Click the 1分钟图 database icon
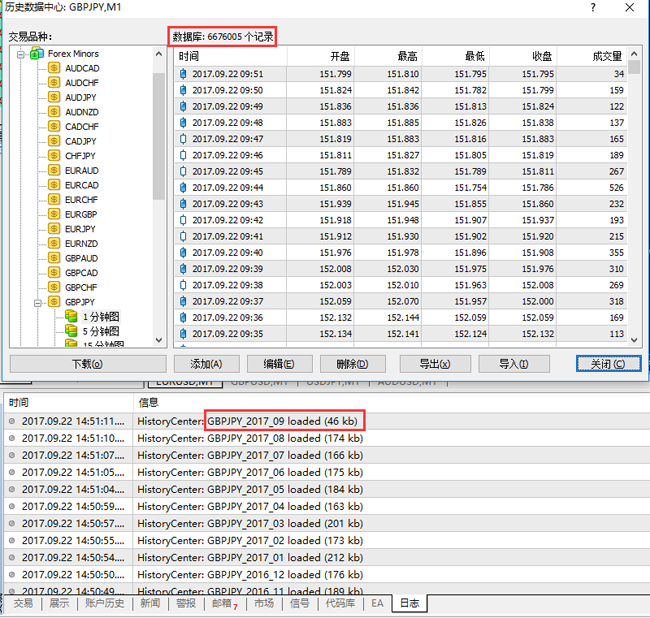650x618 pixels. pos(71,317)
